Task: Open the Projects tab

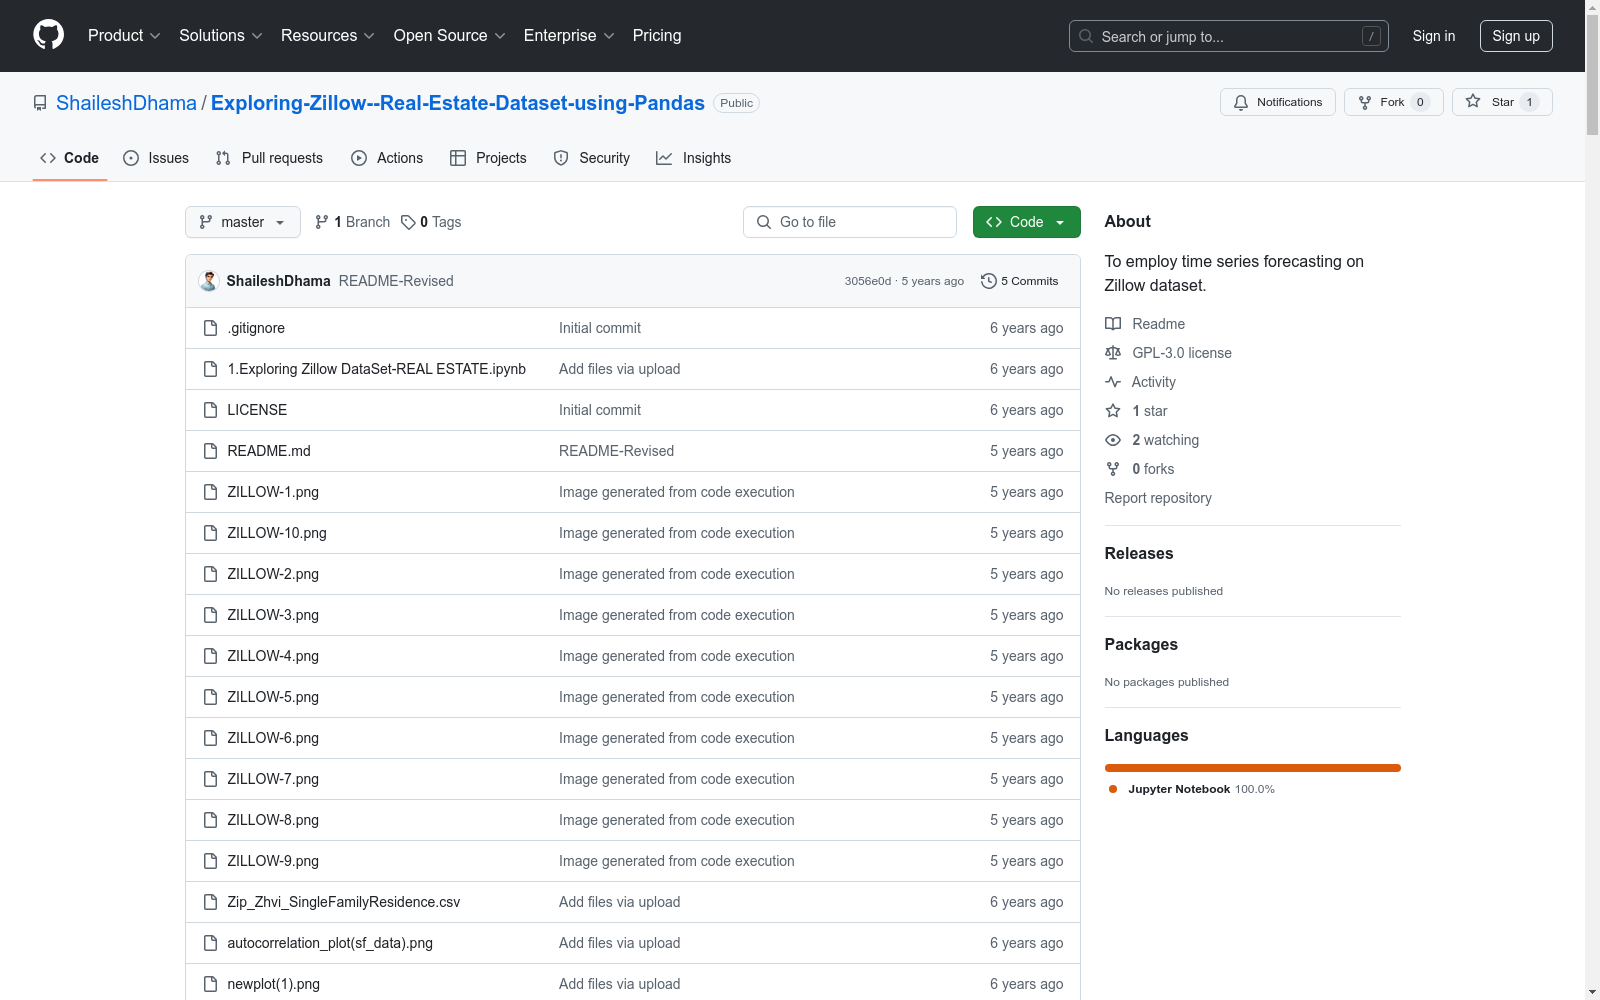Action: click(488, 158)
